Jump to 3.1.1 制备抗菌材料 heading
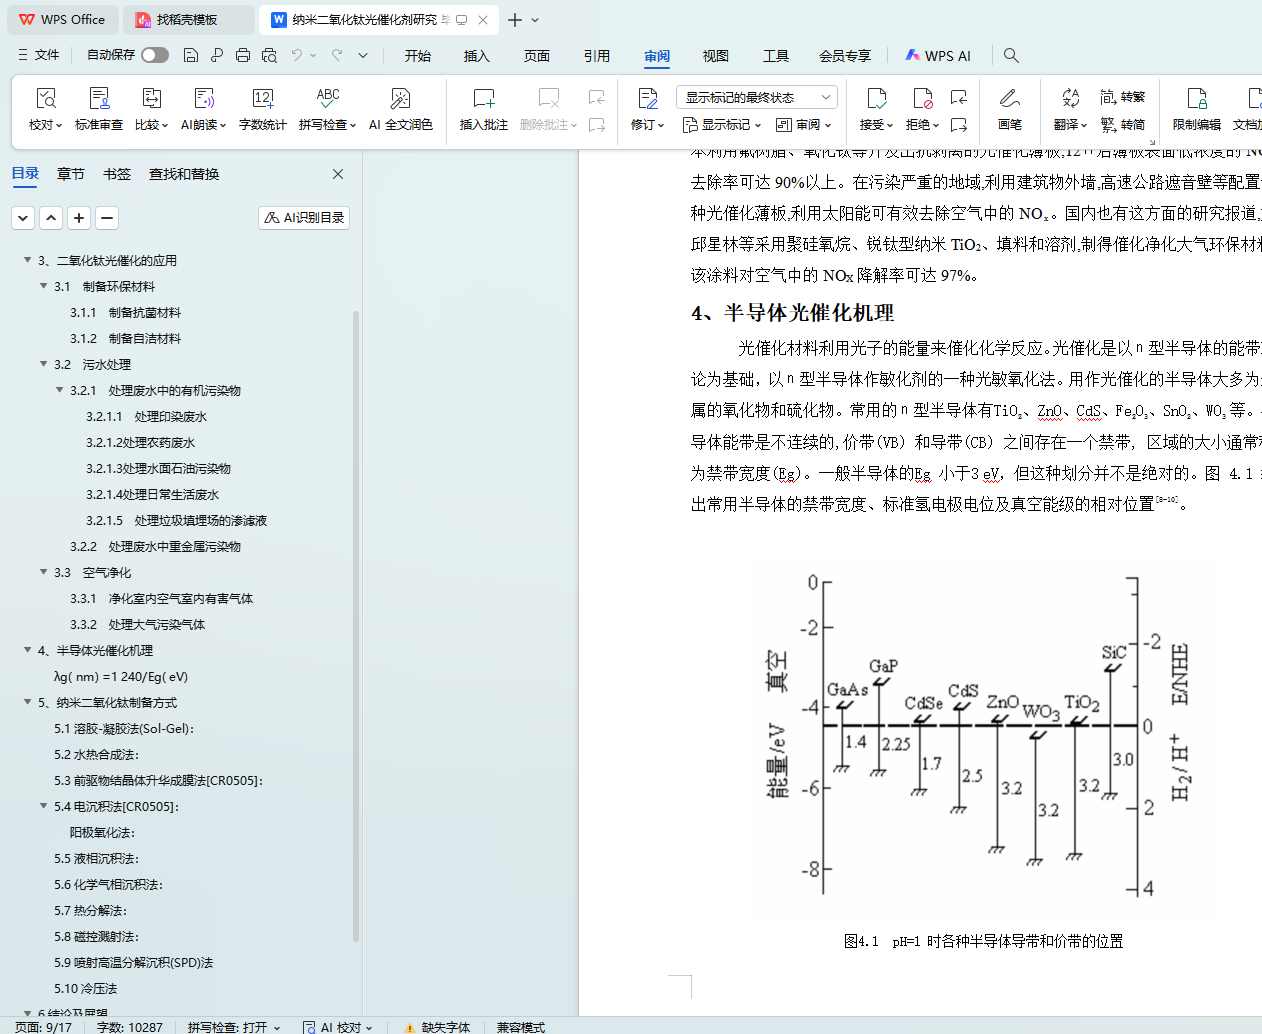The width and height of the screenshot is (1262, 1034). click(x=125, y=312)
